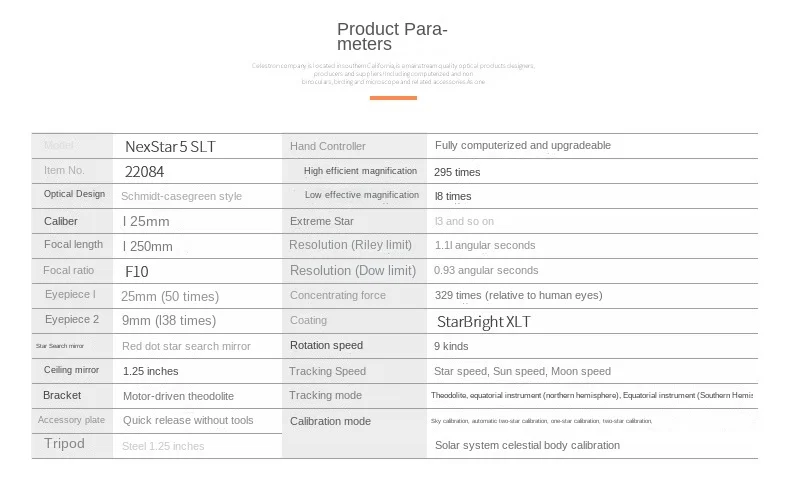Viewport: 790px width, 486px height.
Task: Click the Star speed, Sun speed, Moon speed text
Action: click(x=522, y=371)
